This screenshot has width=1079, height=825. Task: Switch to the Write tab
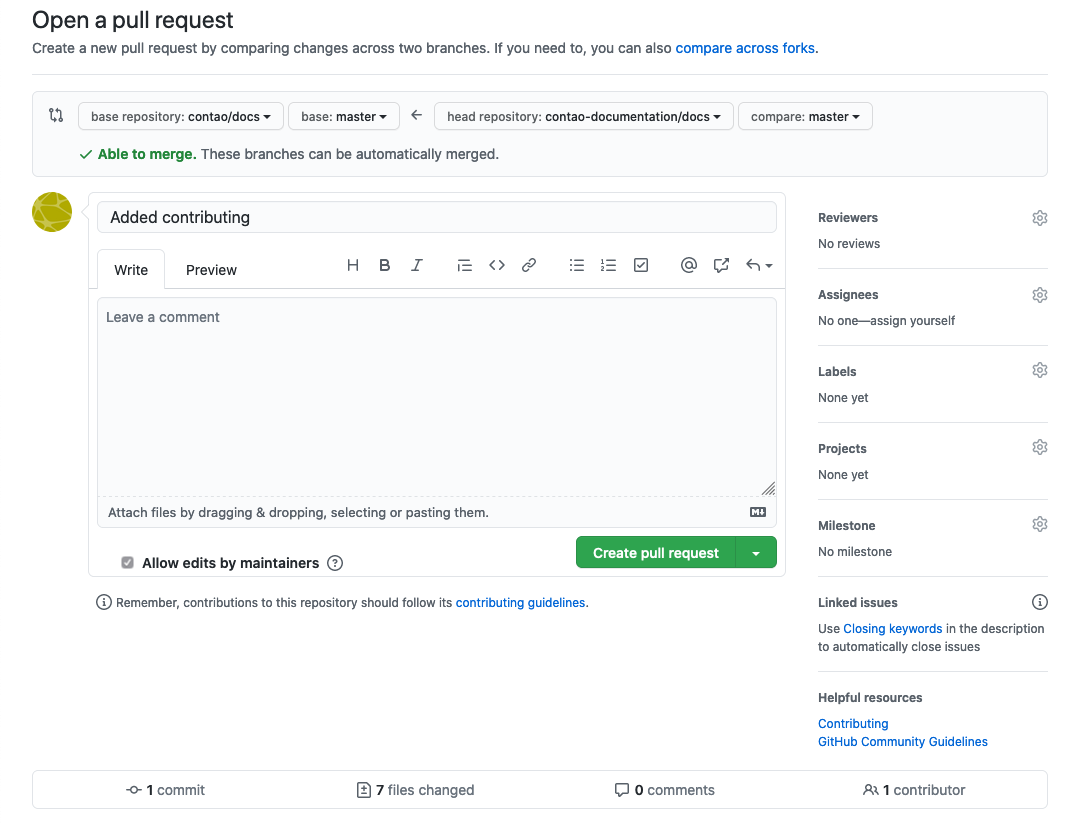pos(131,270)
